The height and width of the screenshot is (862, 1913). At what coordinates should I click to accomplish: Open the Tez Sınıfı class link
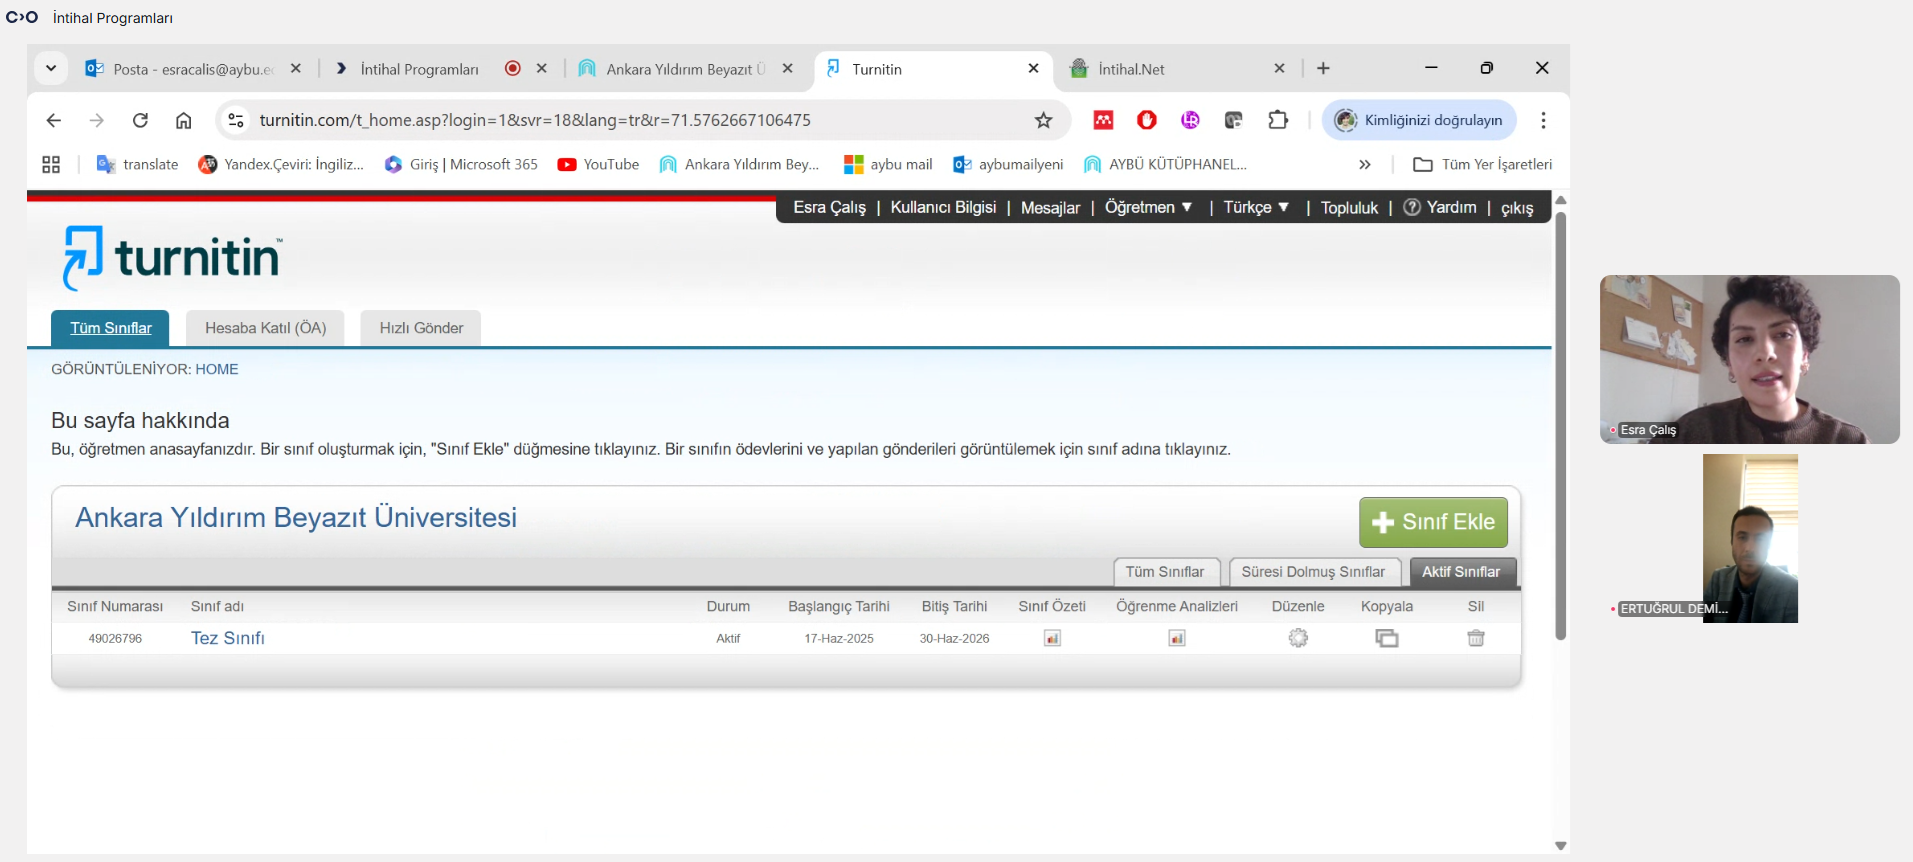[228, 638]
